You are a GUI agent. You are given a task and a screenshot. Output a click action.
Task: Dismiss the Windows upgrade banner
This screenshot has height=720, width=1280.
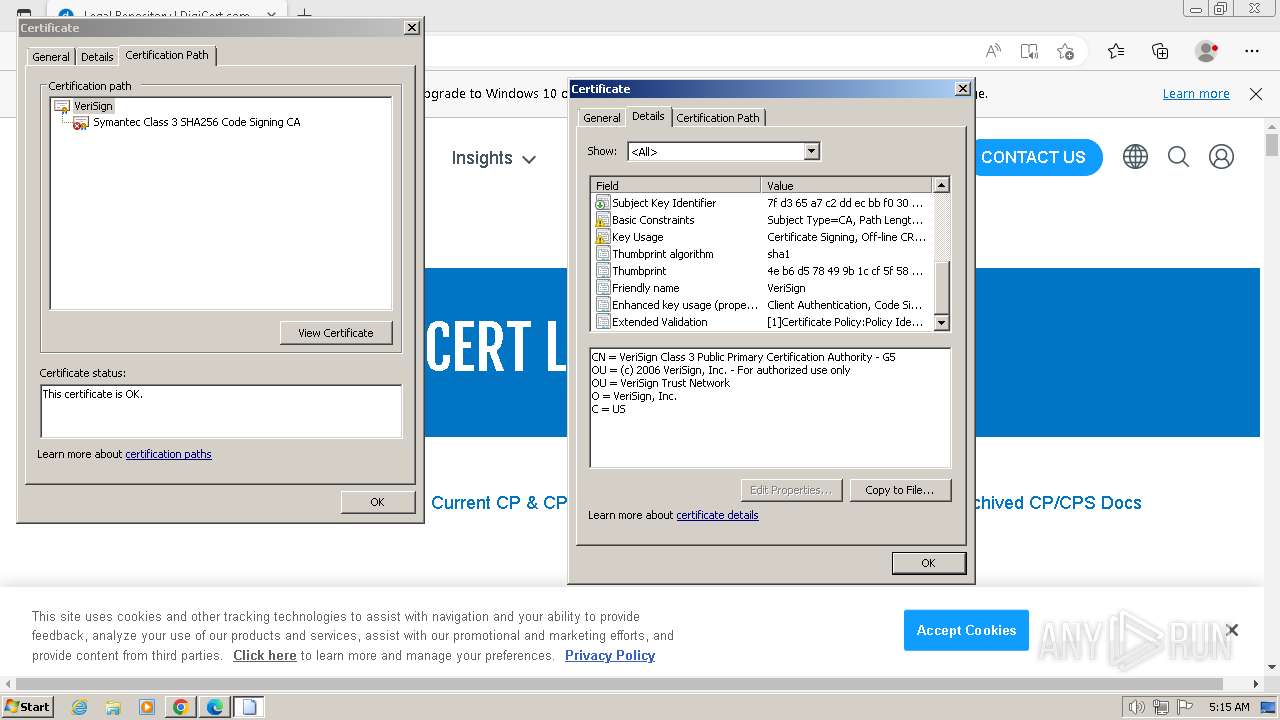coord(1256,94)
